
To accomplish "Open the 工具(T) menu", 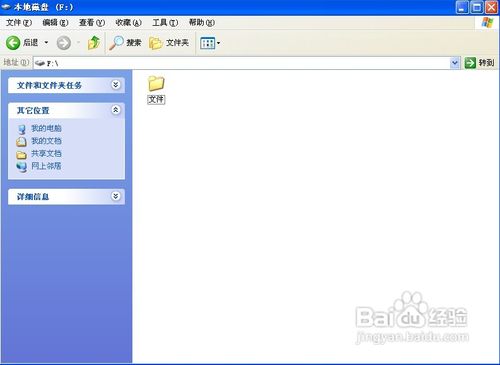I will click(x=165, y=23).
